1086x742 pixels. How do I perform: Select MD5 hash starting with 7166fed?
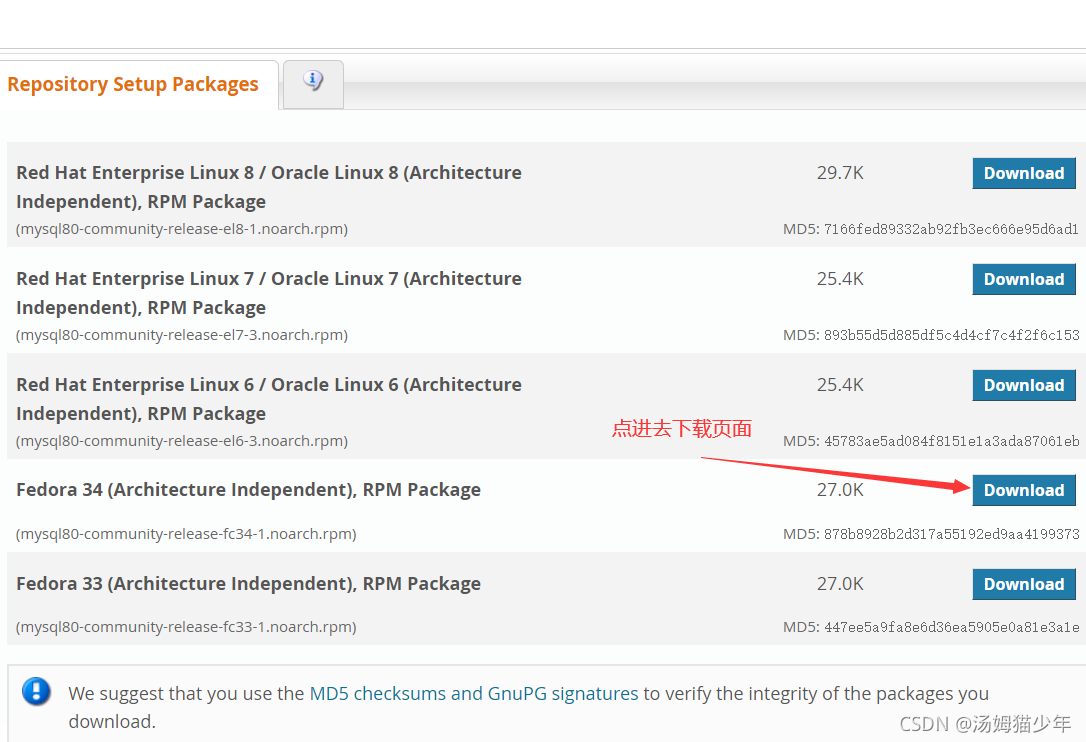(x=952, y=229)
